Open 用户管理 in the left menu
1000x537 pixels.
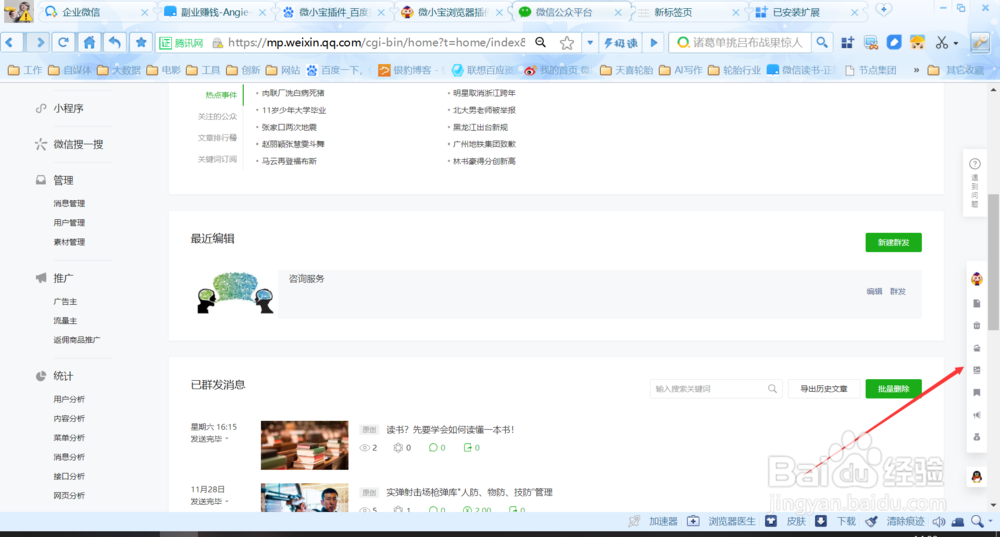coord(69,223)
